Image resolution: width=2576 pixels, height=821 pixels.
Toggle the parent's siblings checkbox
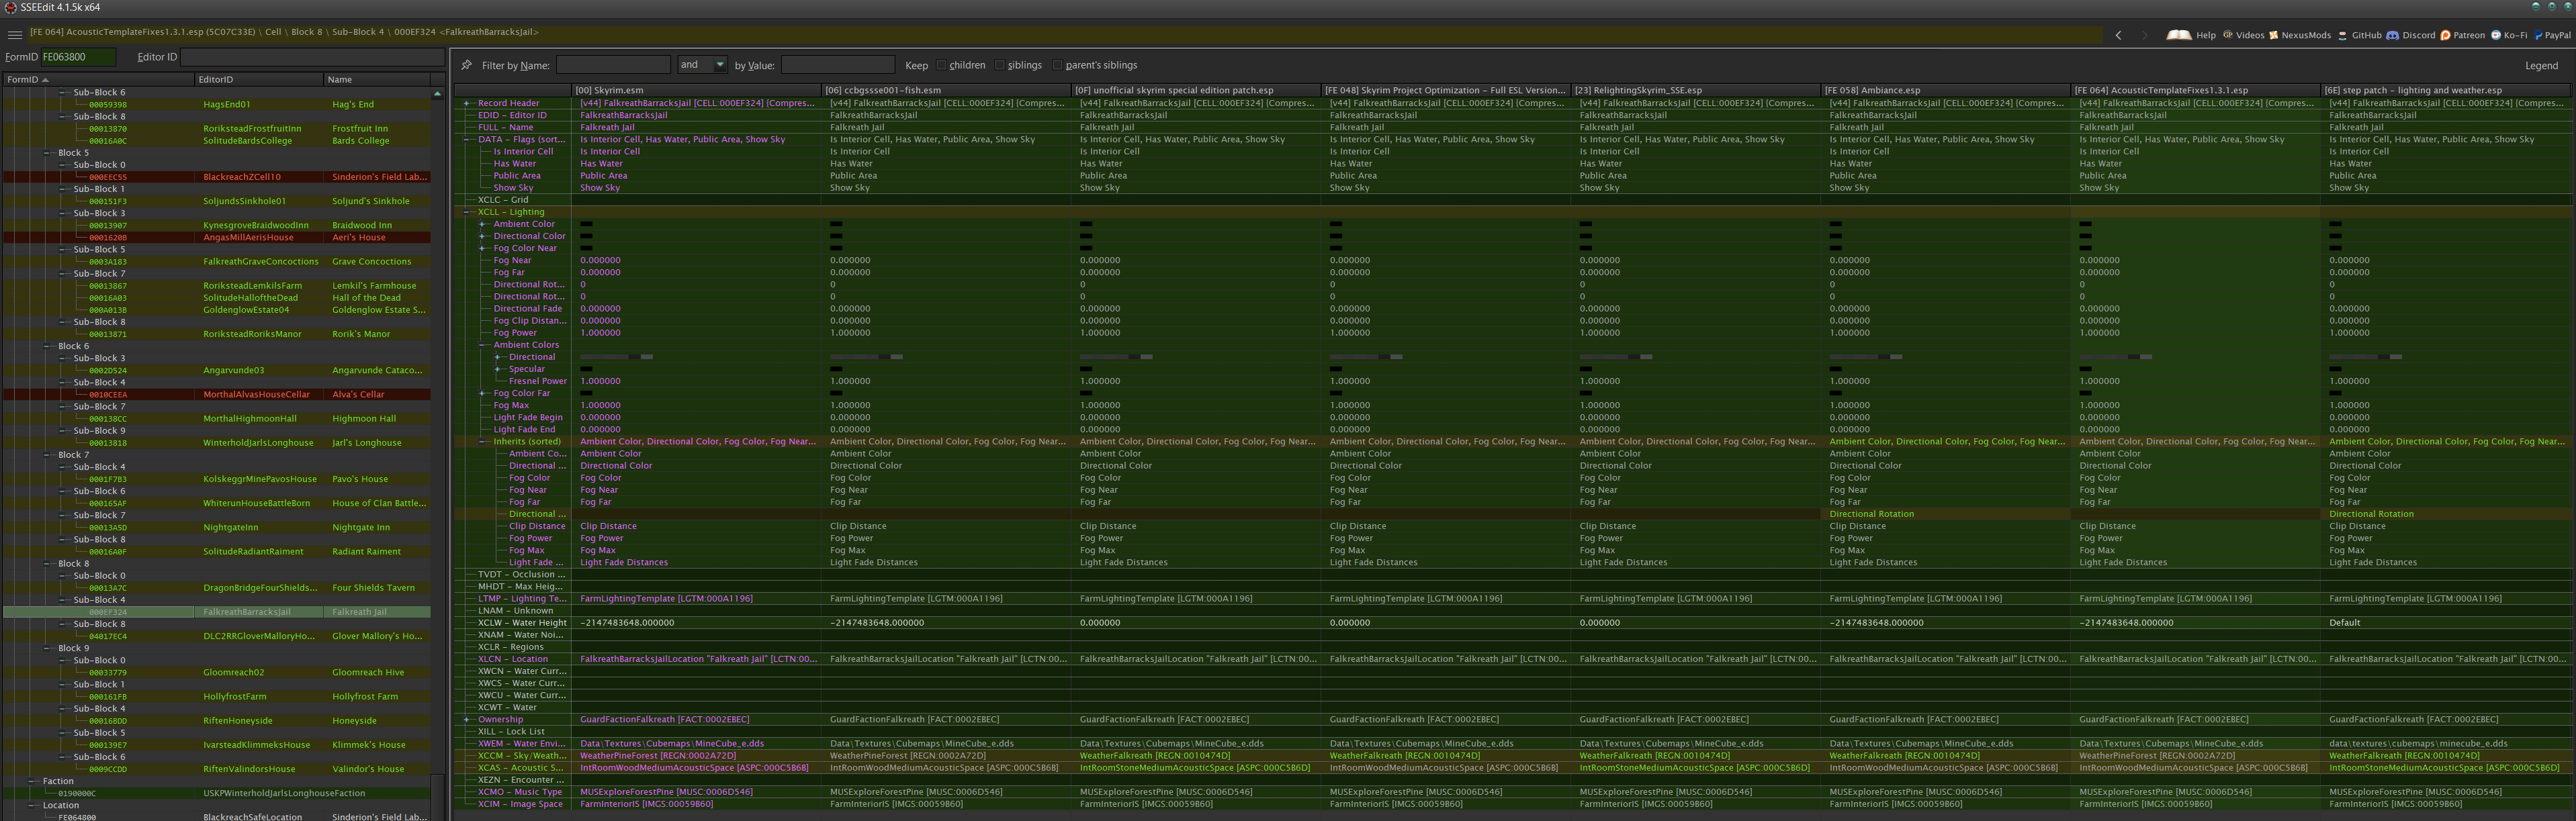point(1057,66)
